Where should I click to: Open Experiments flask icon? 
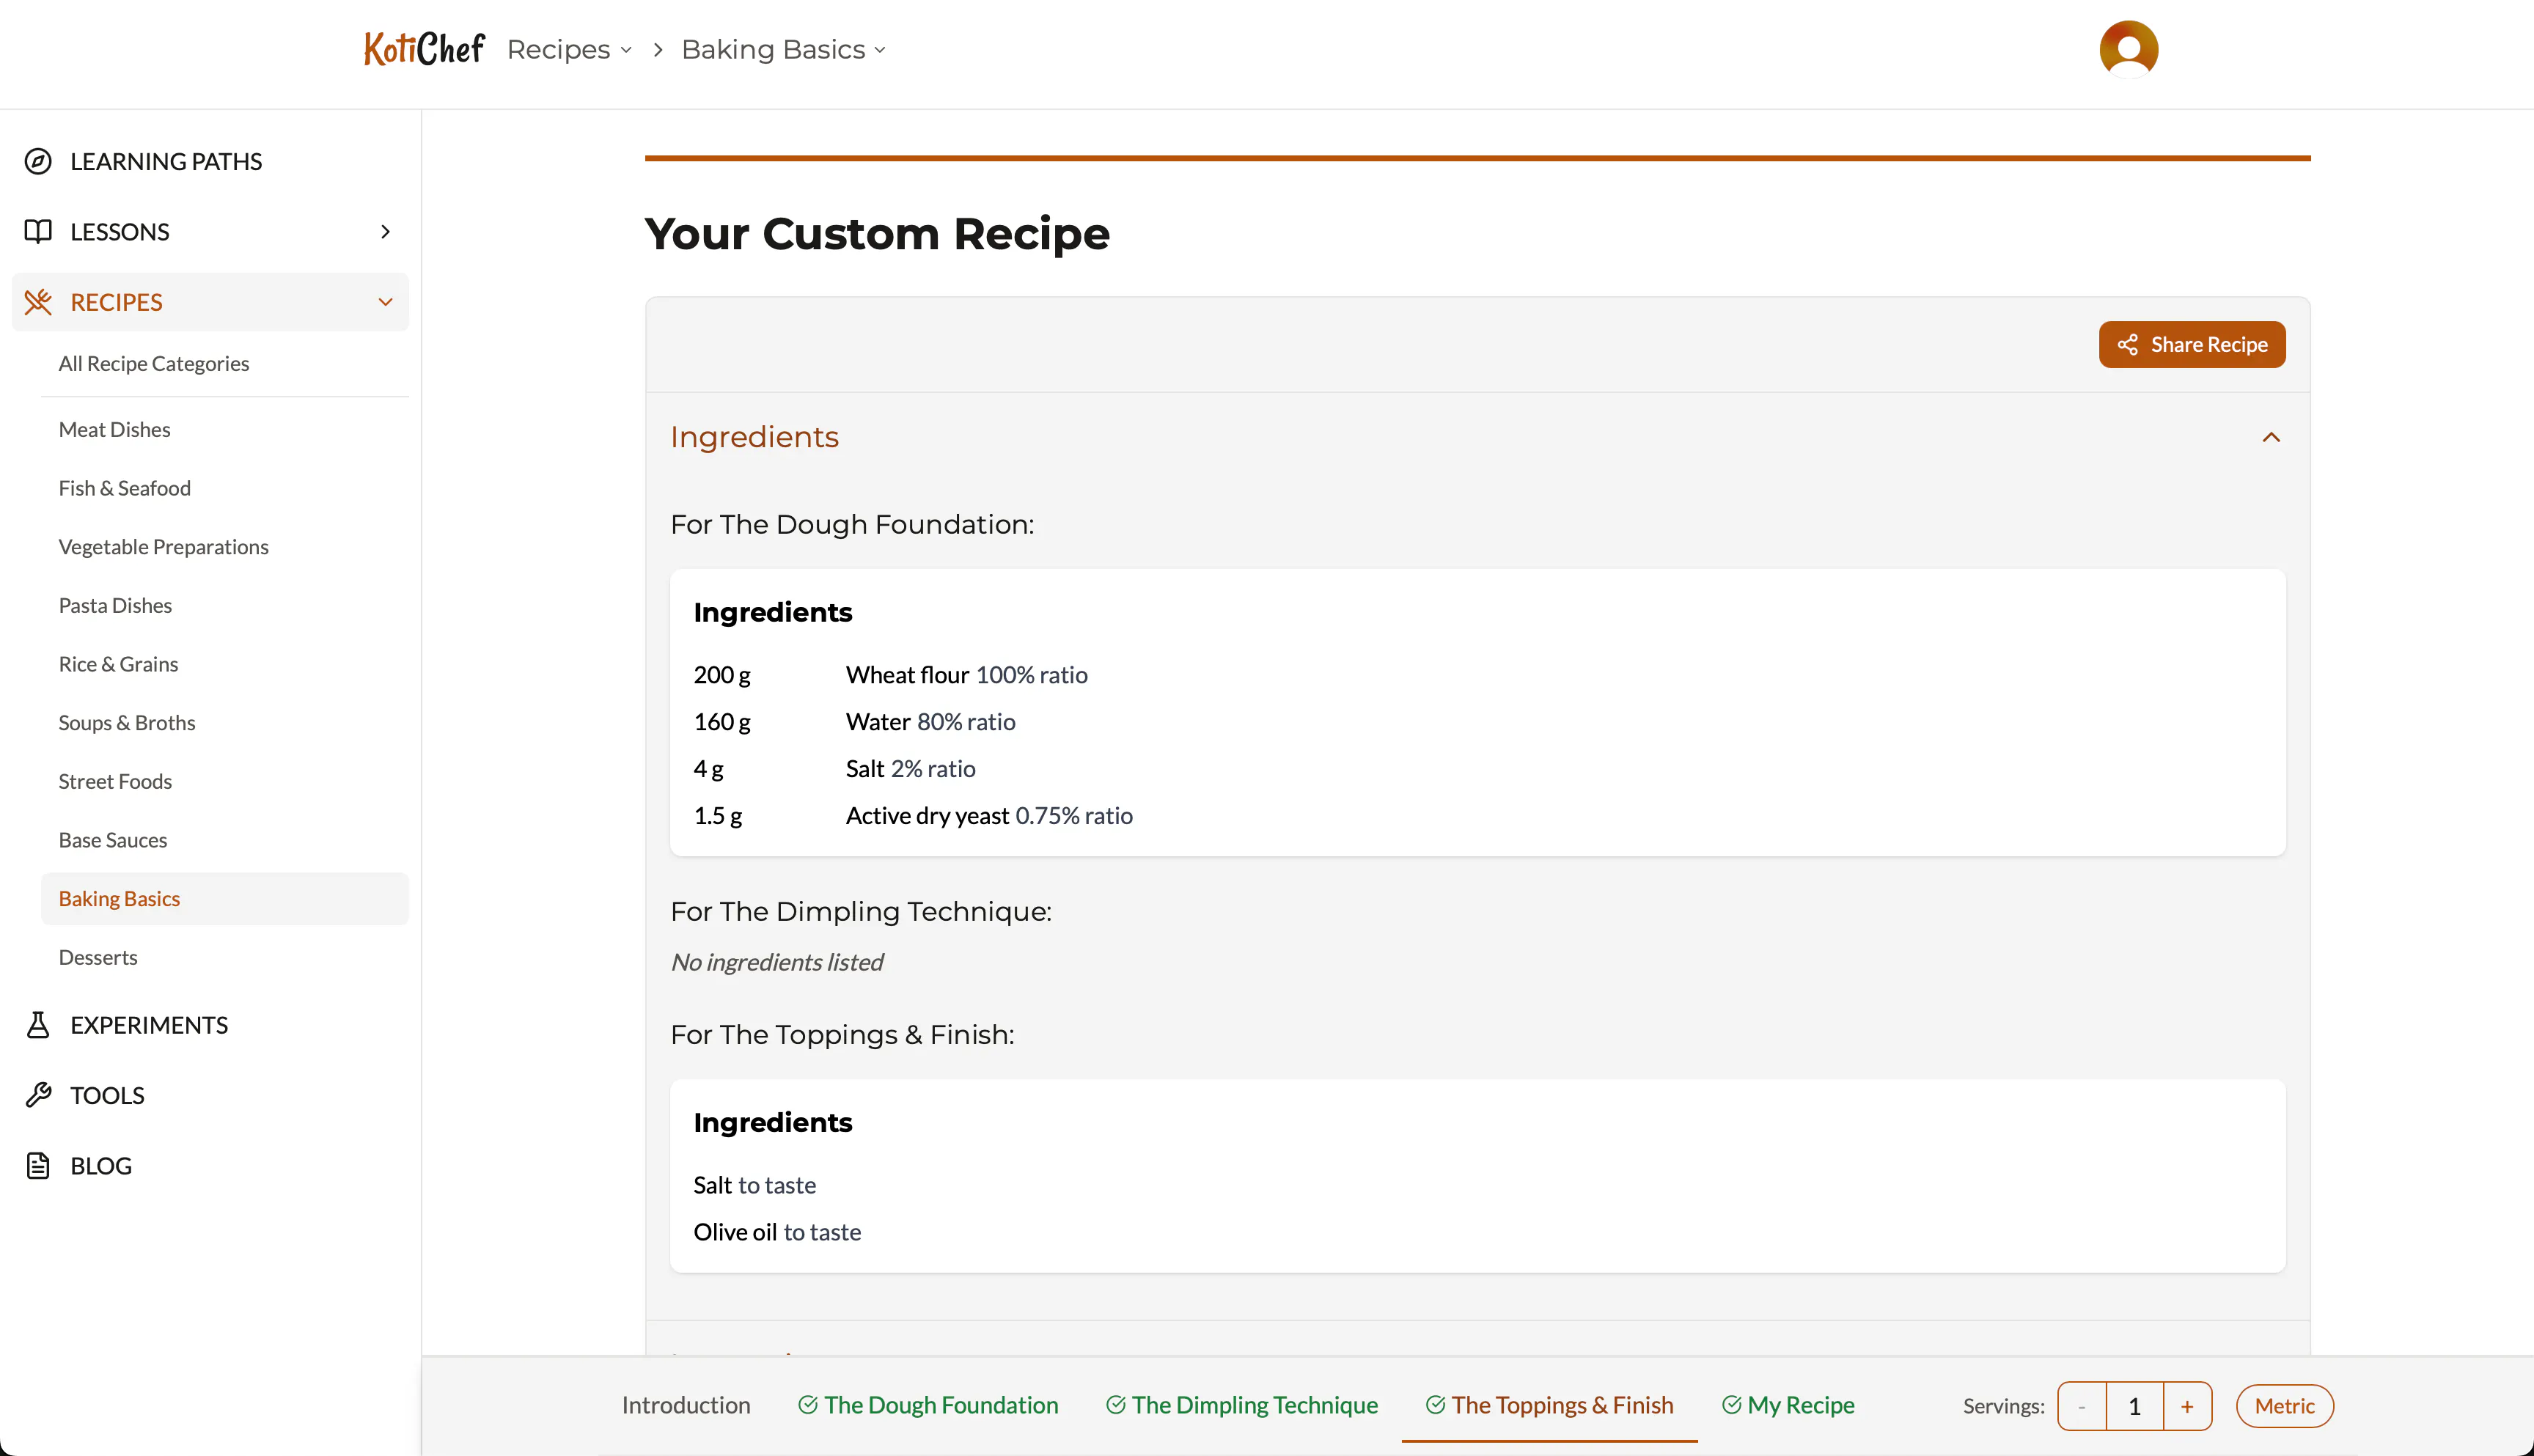(38, 1025)
